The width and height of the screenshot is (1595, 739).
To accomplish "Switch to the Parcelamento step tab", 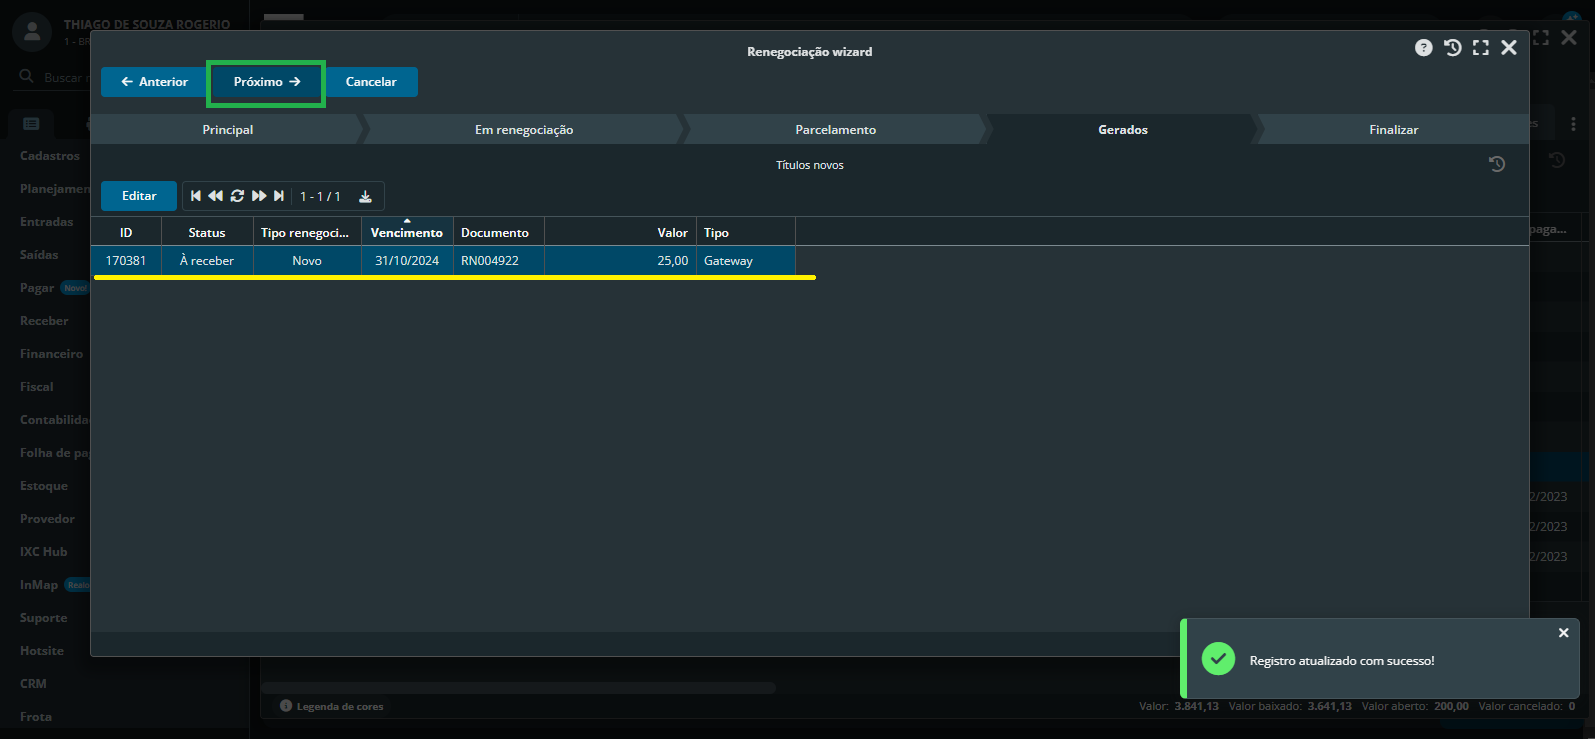I will coord(835,130).
